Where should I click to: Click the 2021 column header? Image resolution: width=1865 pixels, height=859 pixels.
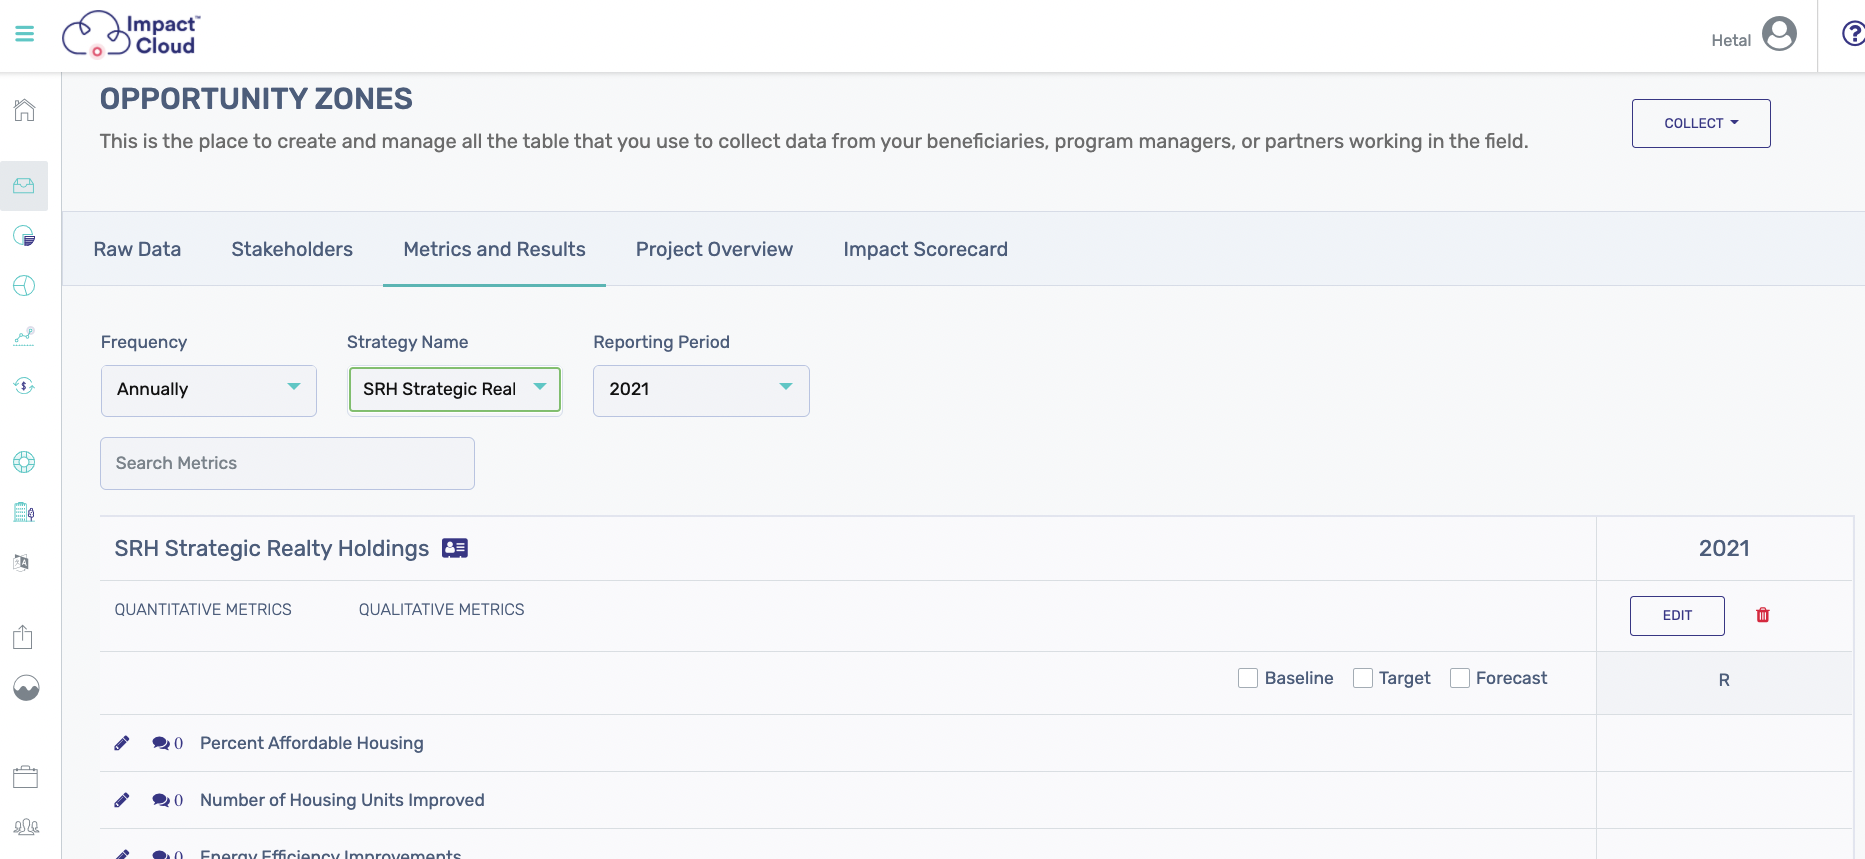pyautogui.click(x=1724, y=548)
